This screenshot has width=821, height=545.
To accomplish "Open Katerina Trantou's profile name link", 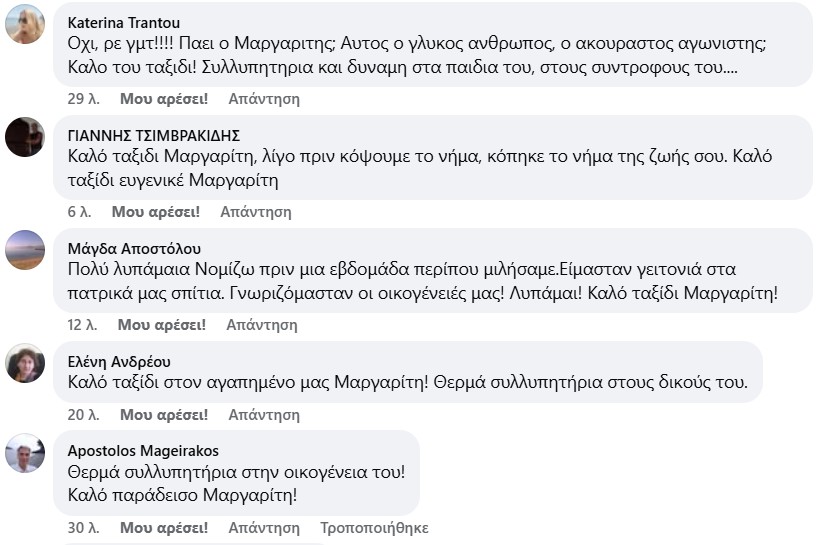I will 123,22.
